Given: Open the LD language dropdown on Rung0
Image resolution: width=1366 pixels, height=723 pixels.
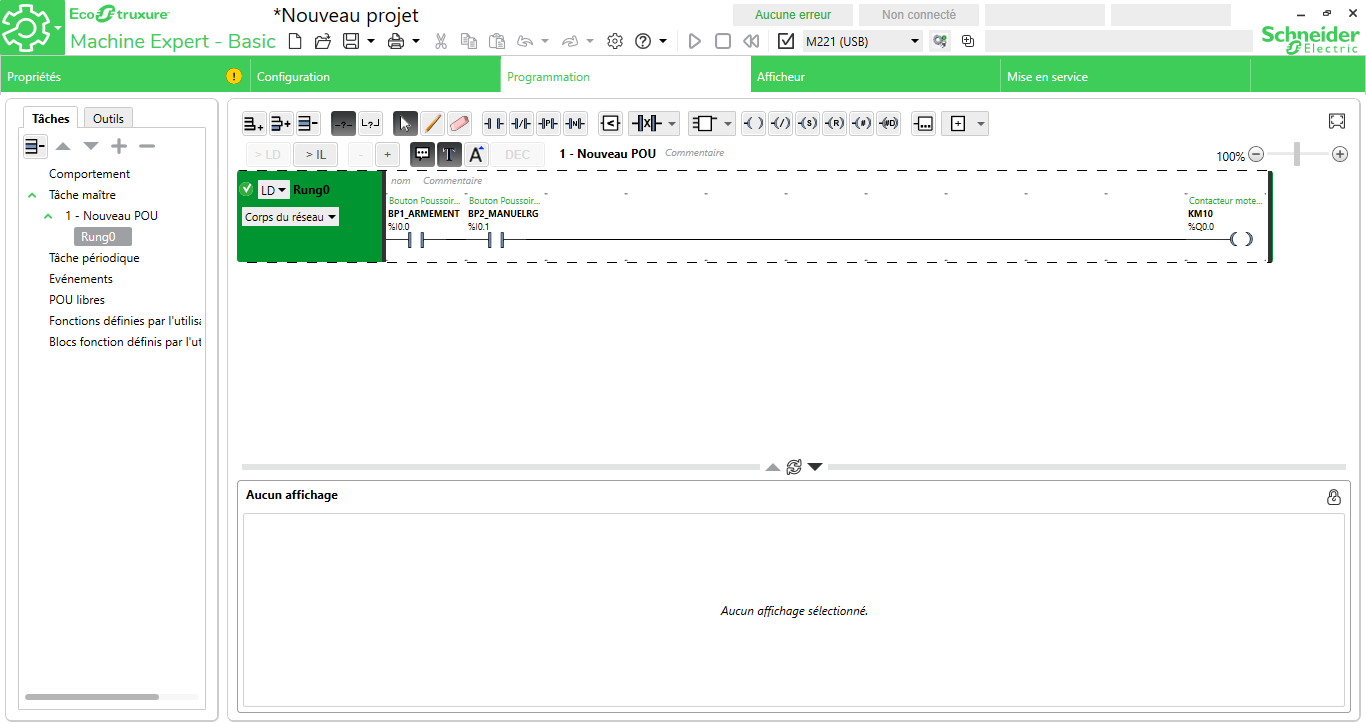Looking at the screenshot, I should click(x=274, y=190).
